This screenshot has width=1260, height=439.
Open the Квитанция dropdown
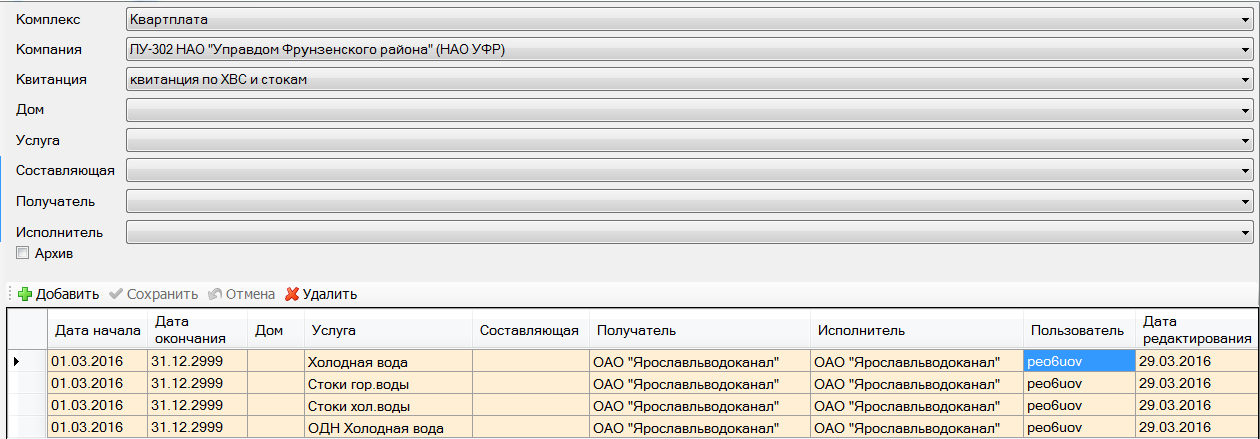click(1246, 80)
